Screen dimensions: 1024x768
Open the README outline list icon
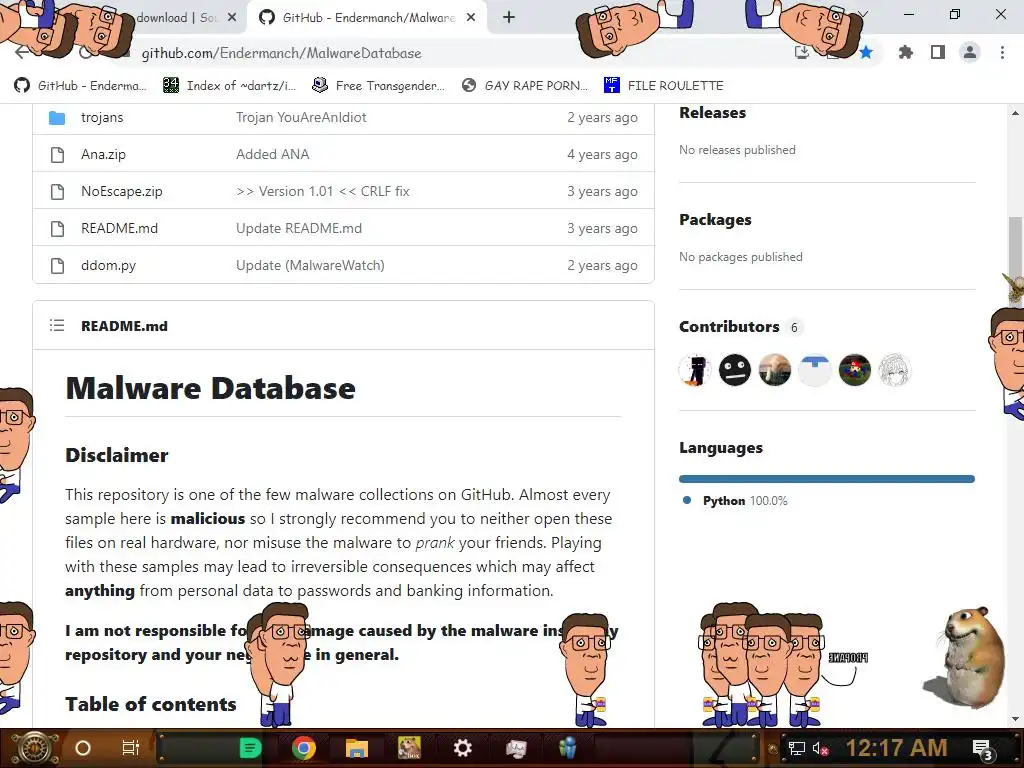pyautogui.click(x=57, y=325)
